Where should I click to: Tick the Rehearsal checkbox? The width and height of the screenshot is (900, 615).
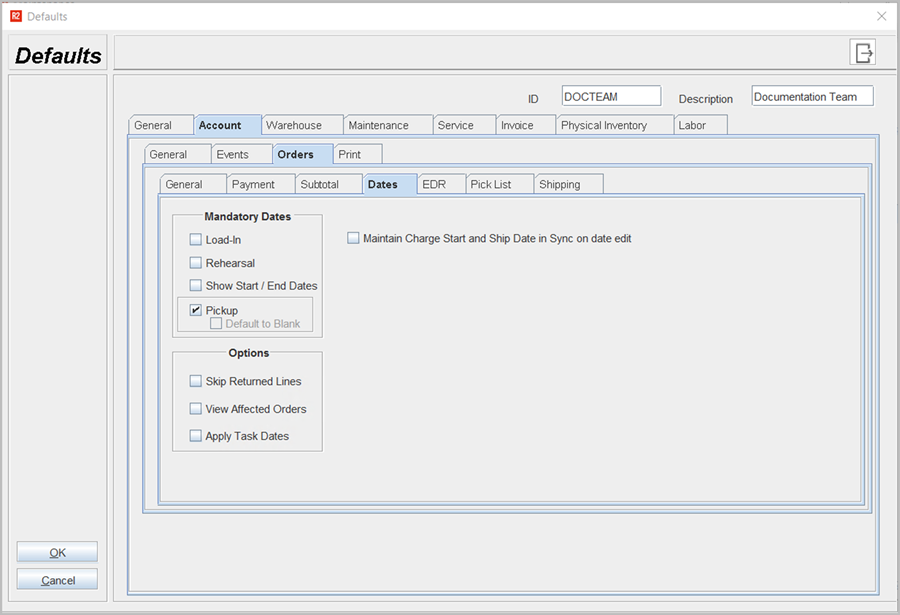tap(196, 262)
